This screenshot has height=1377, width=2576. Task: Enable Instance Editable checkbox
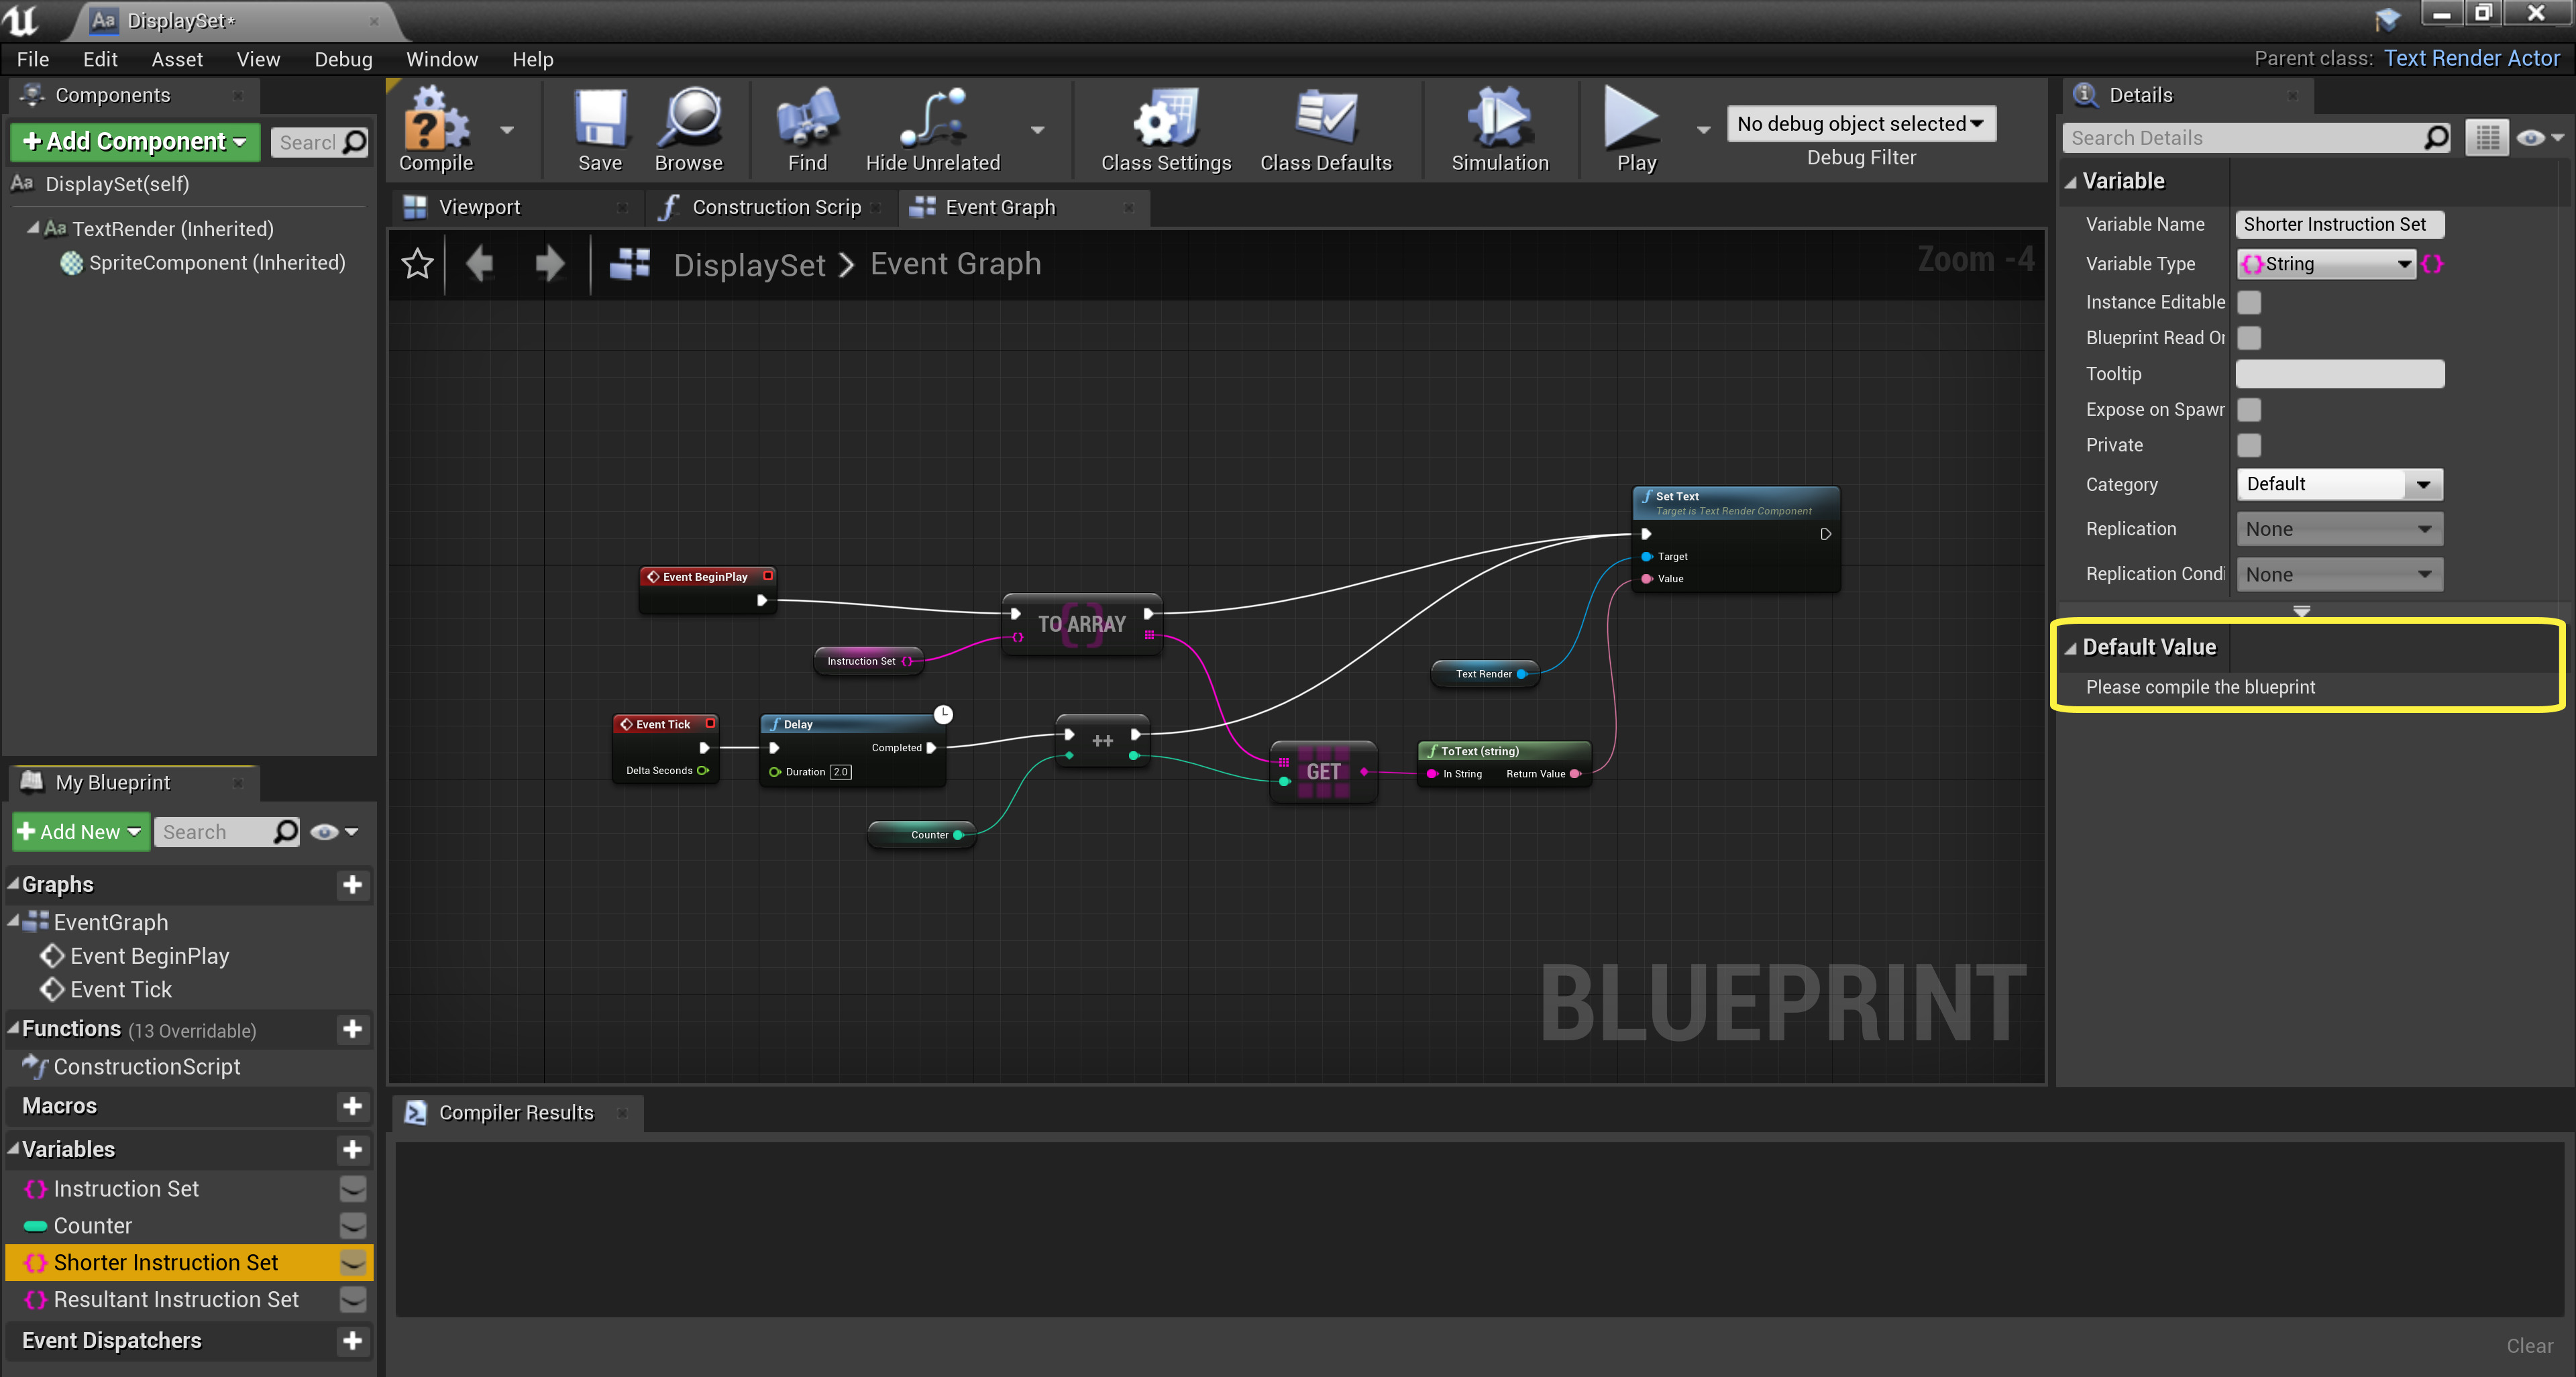point(2249,302)
